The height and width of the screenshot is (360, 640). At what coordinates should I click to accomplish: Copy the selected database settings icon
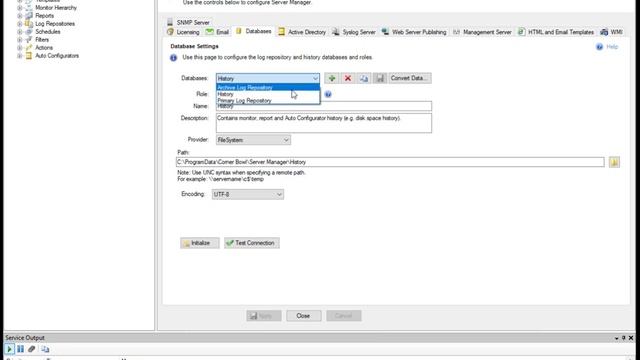pyautogui.click(x=364, y=78)
